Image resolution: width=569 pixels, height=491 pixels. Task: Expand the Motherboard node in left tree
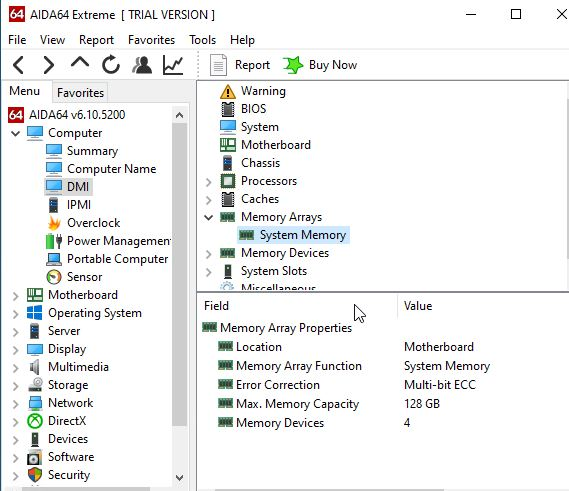point(15,296)
